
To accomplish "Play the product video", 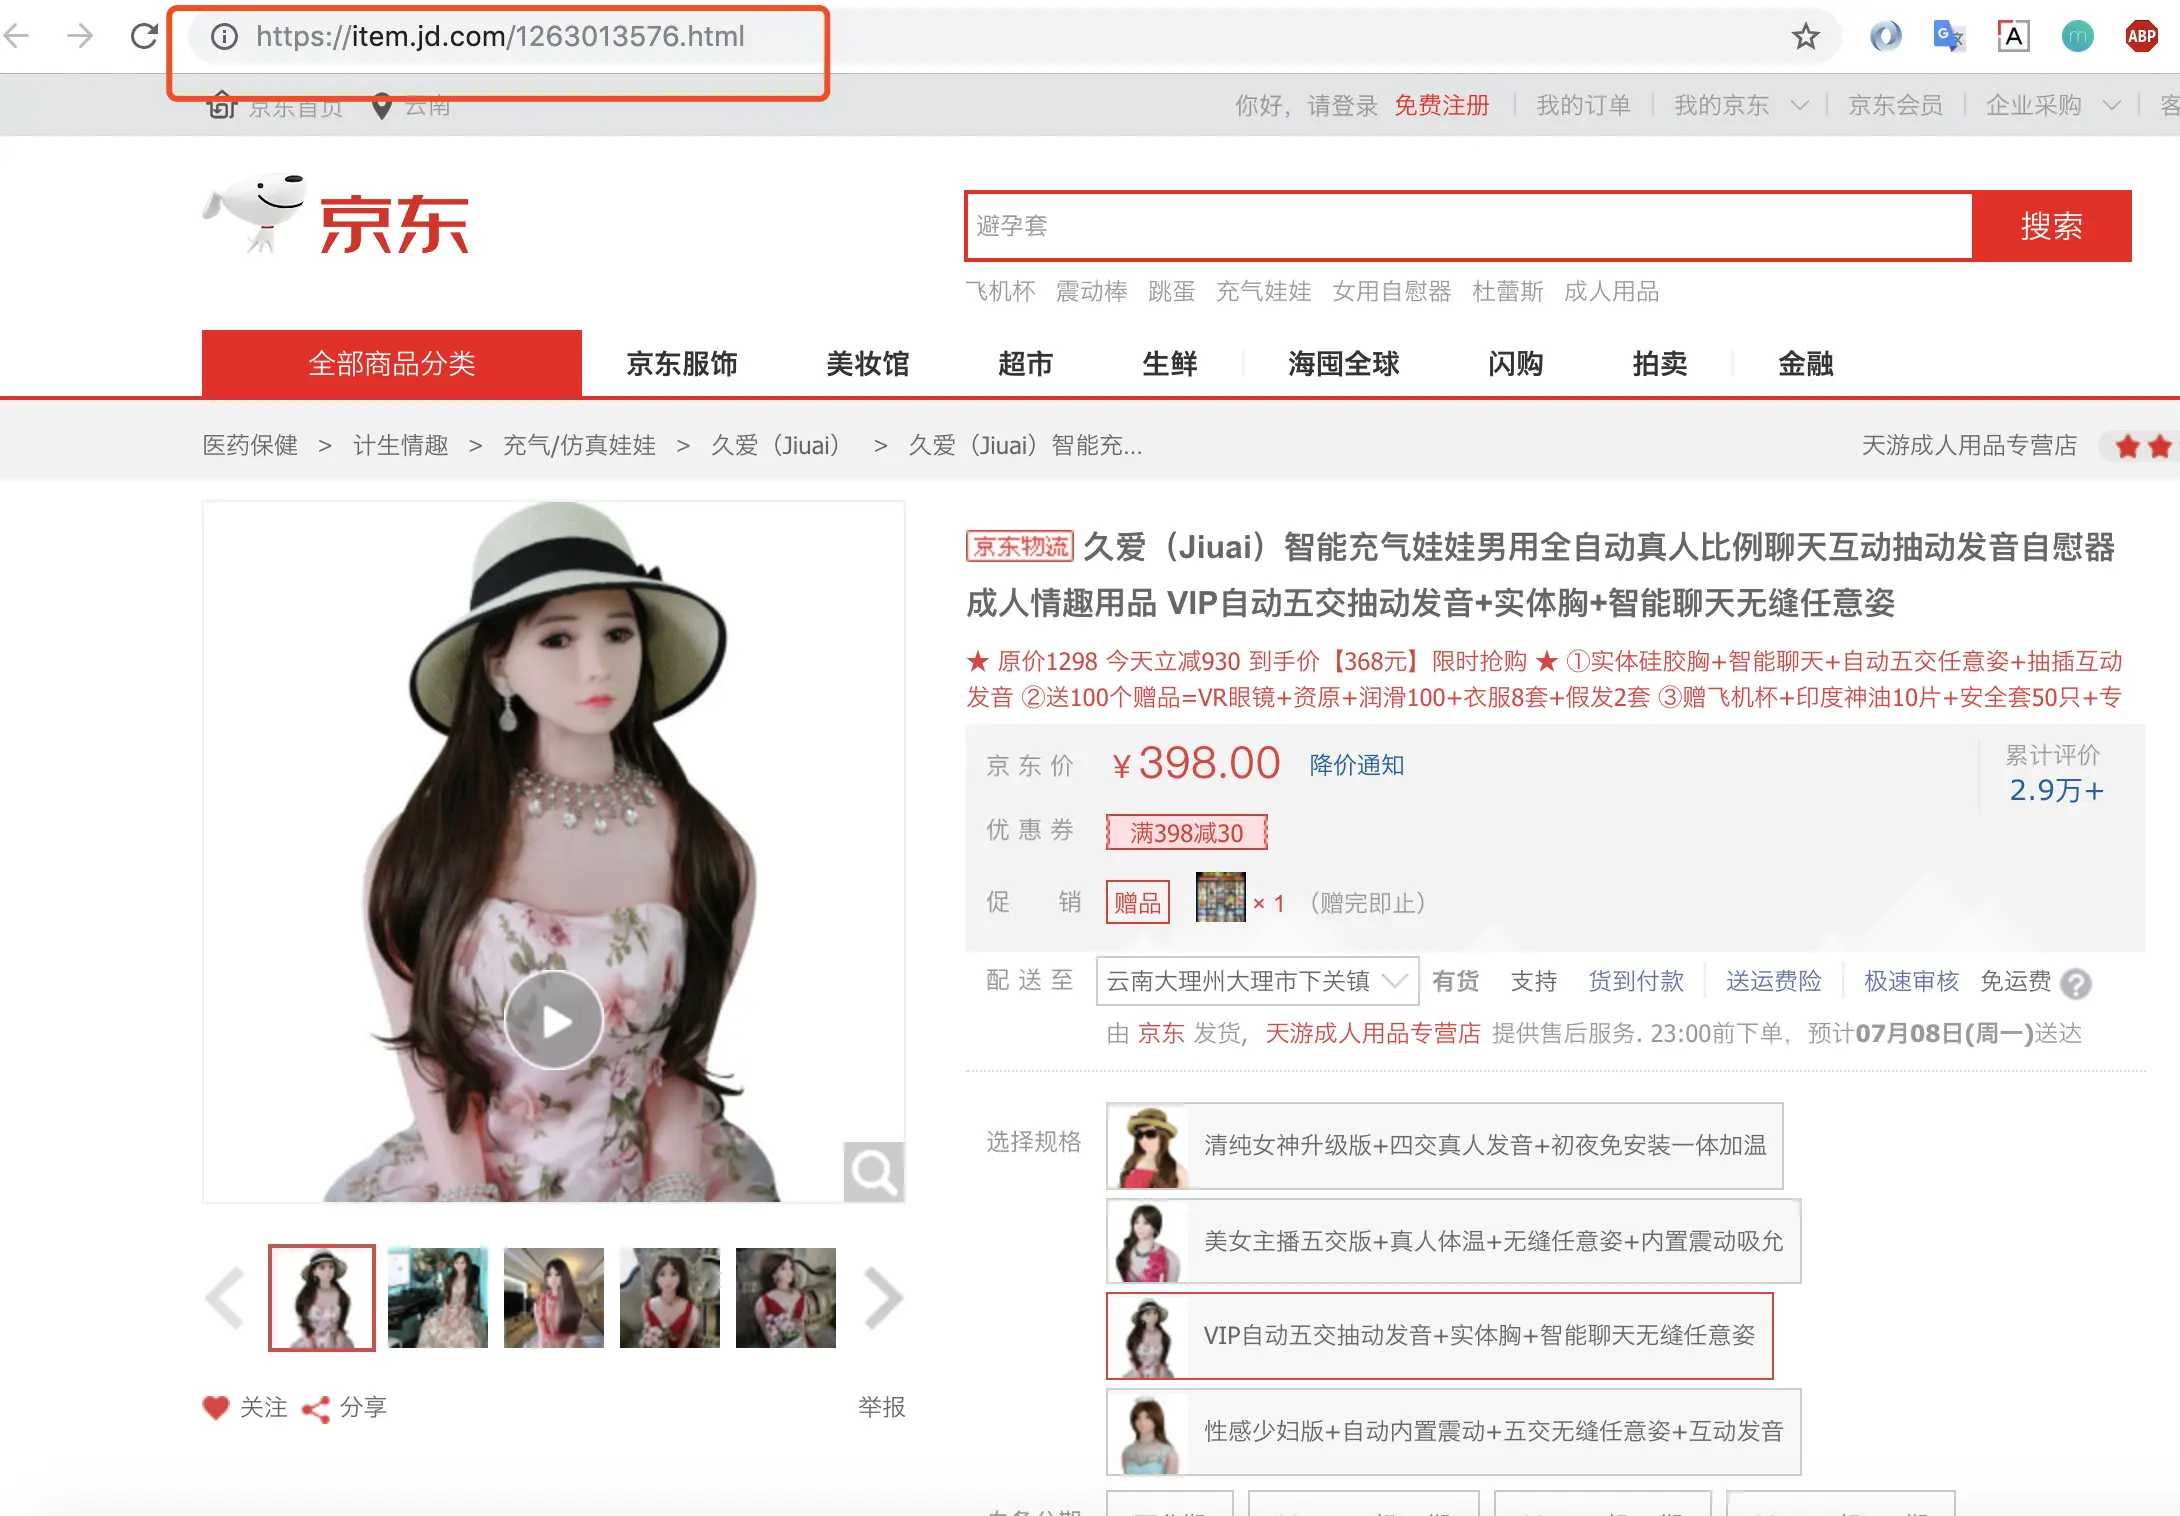I will [x=553, y=1020].
